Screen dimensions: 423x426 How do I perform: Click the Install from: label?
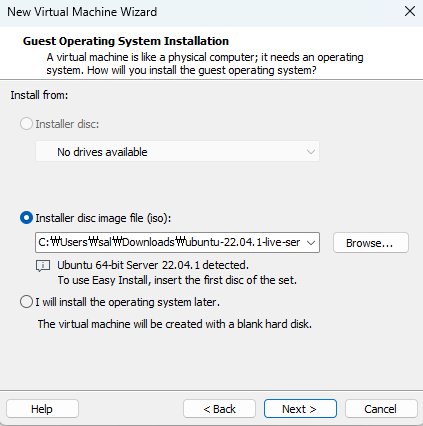point(39,95)
